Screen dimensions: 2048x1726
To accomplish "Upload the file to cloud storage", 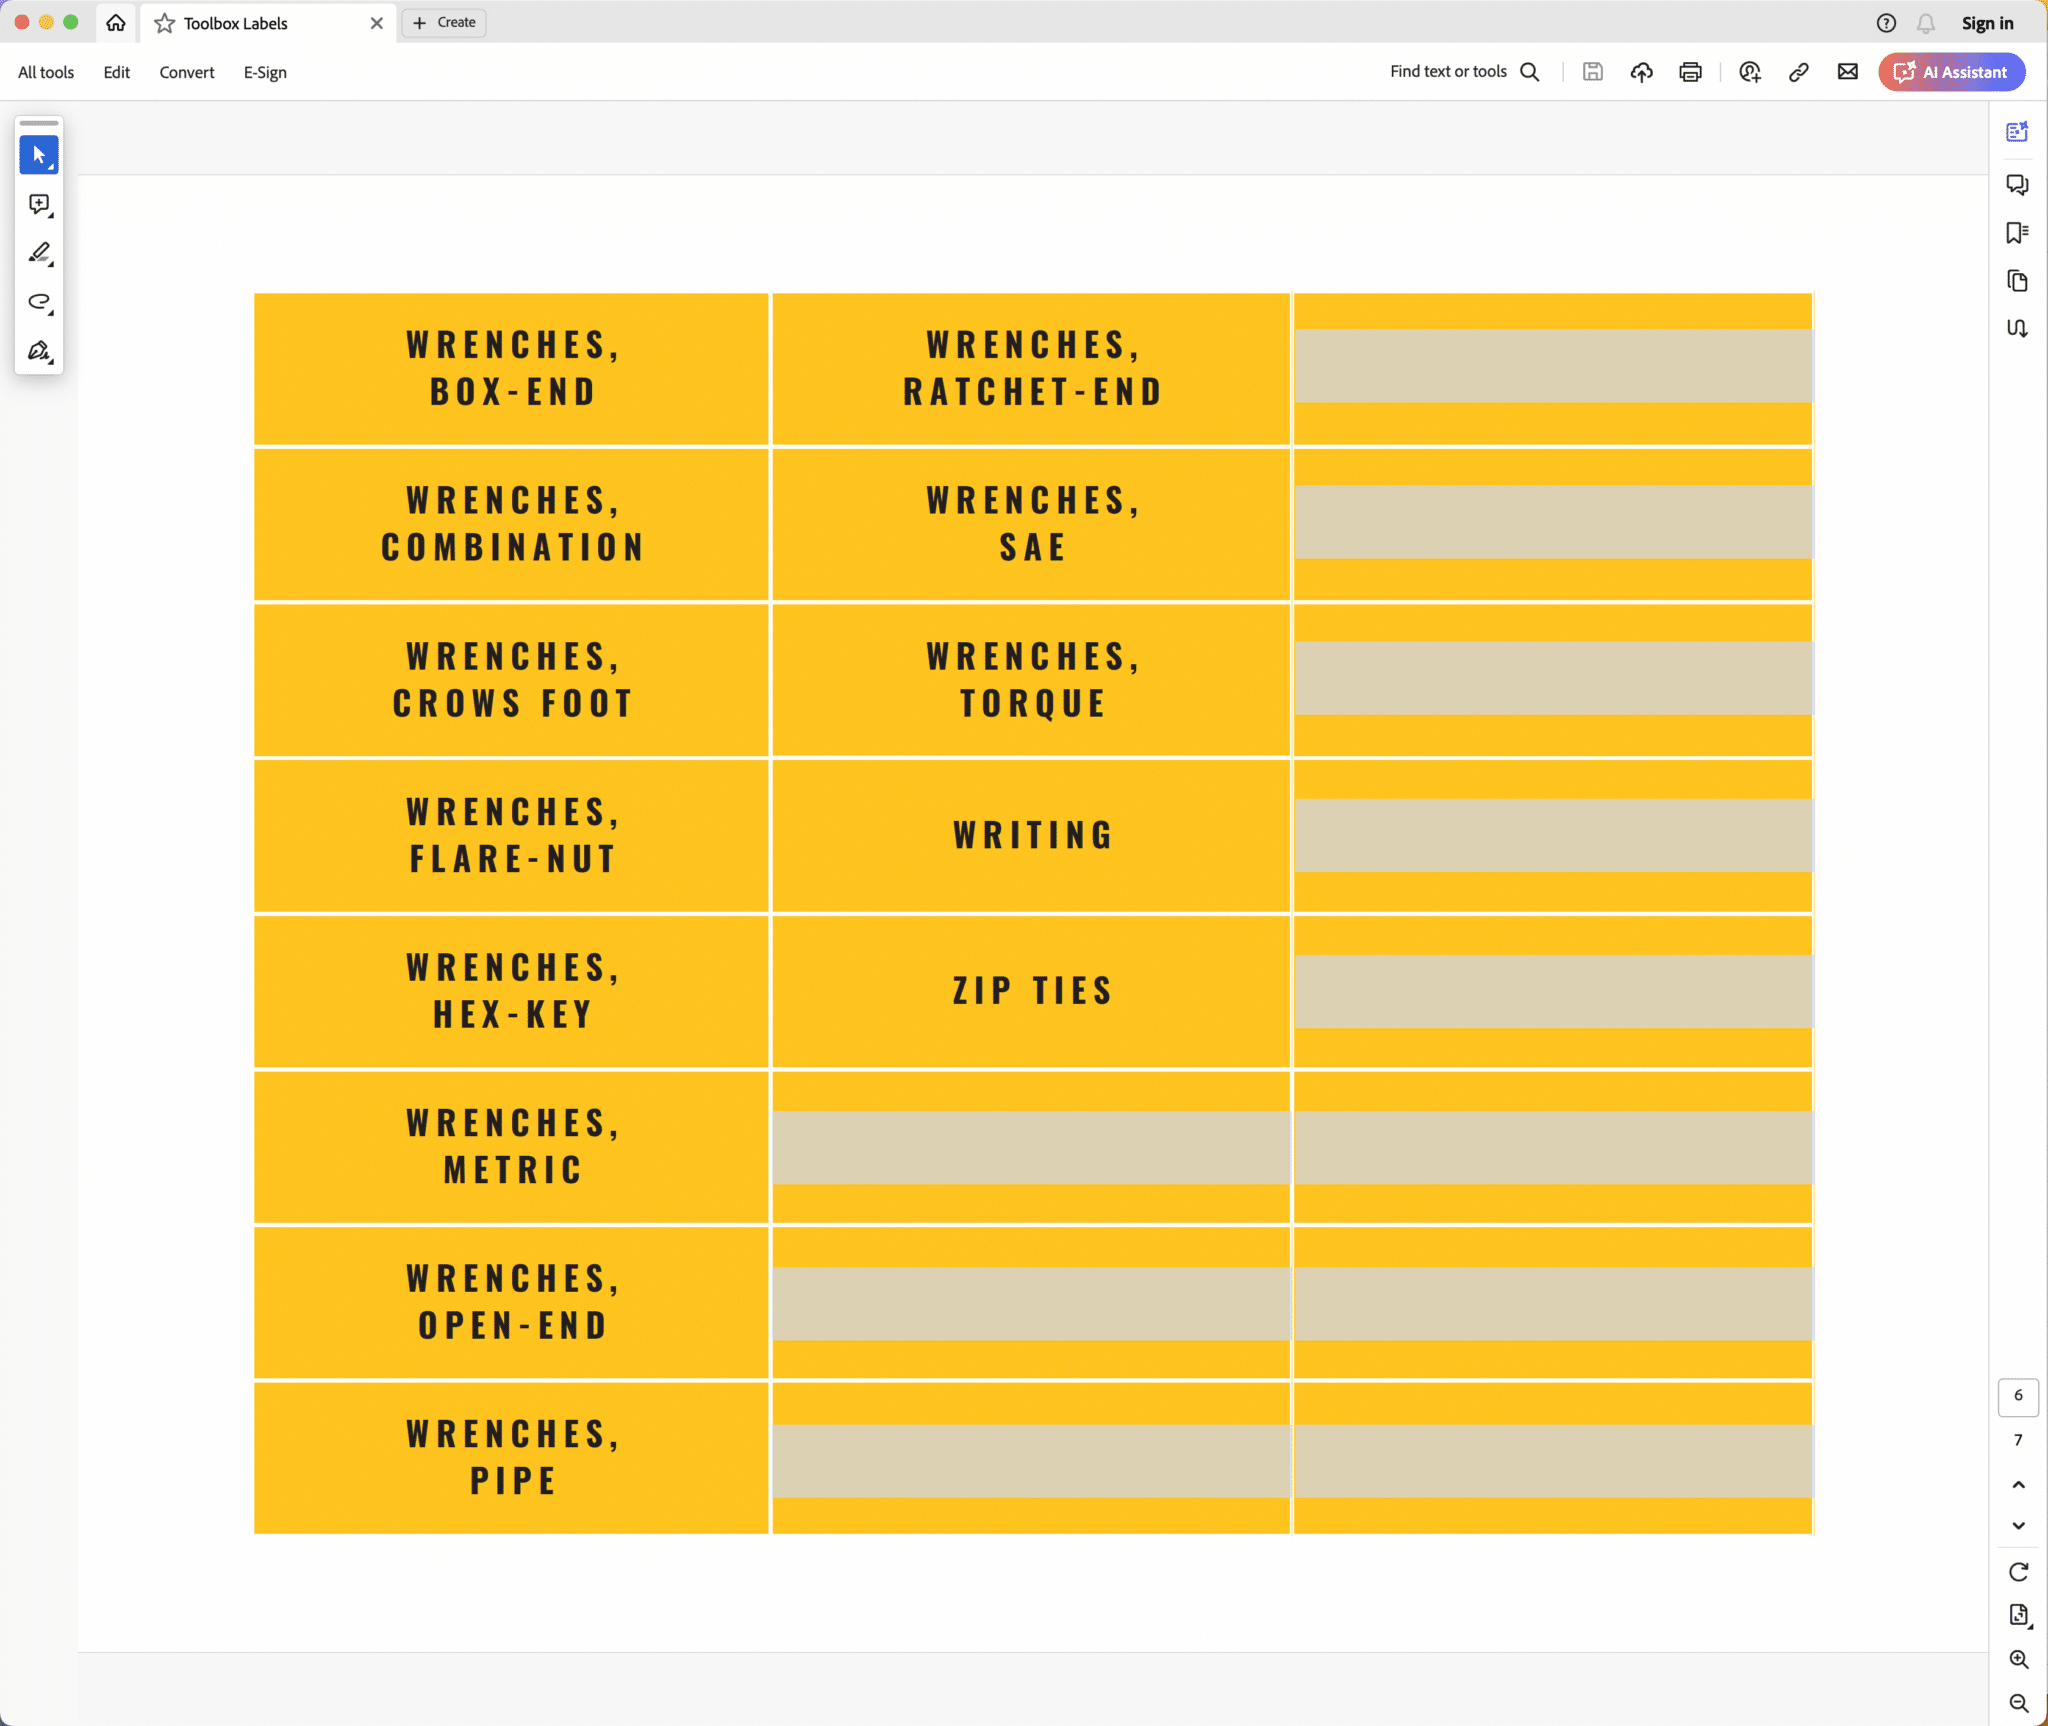I will pos(1641,72).
